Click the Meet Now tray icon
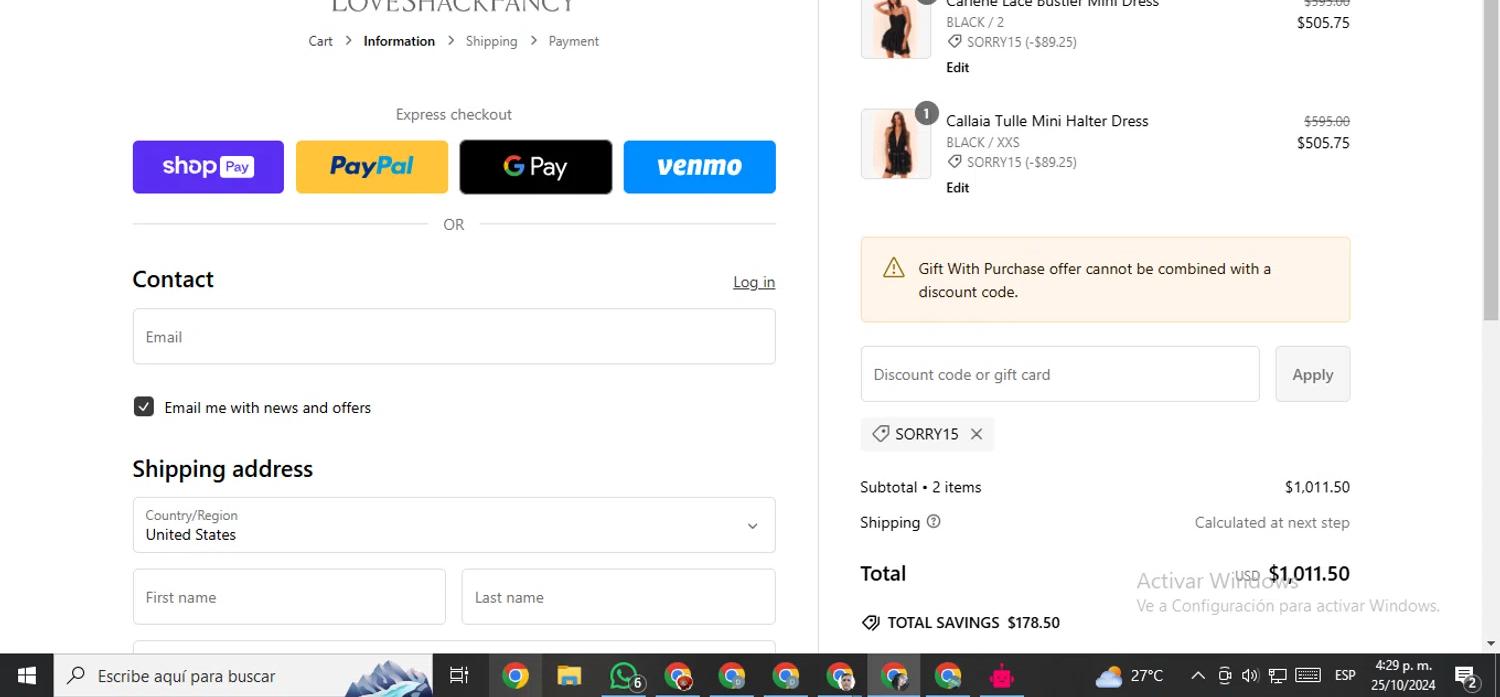1500x697 pixels. [x=1224, y=676]
